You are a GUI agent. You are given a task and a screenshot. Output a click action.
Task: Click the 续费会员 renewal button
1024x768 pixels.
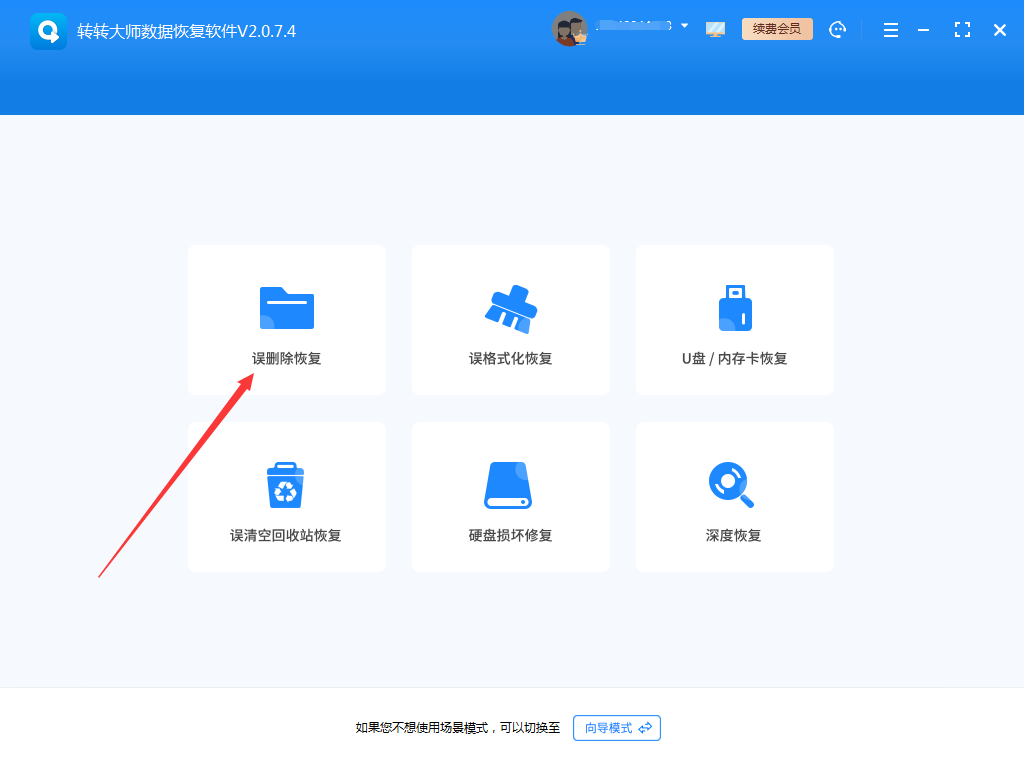point(777,29)
